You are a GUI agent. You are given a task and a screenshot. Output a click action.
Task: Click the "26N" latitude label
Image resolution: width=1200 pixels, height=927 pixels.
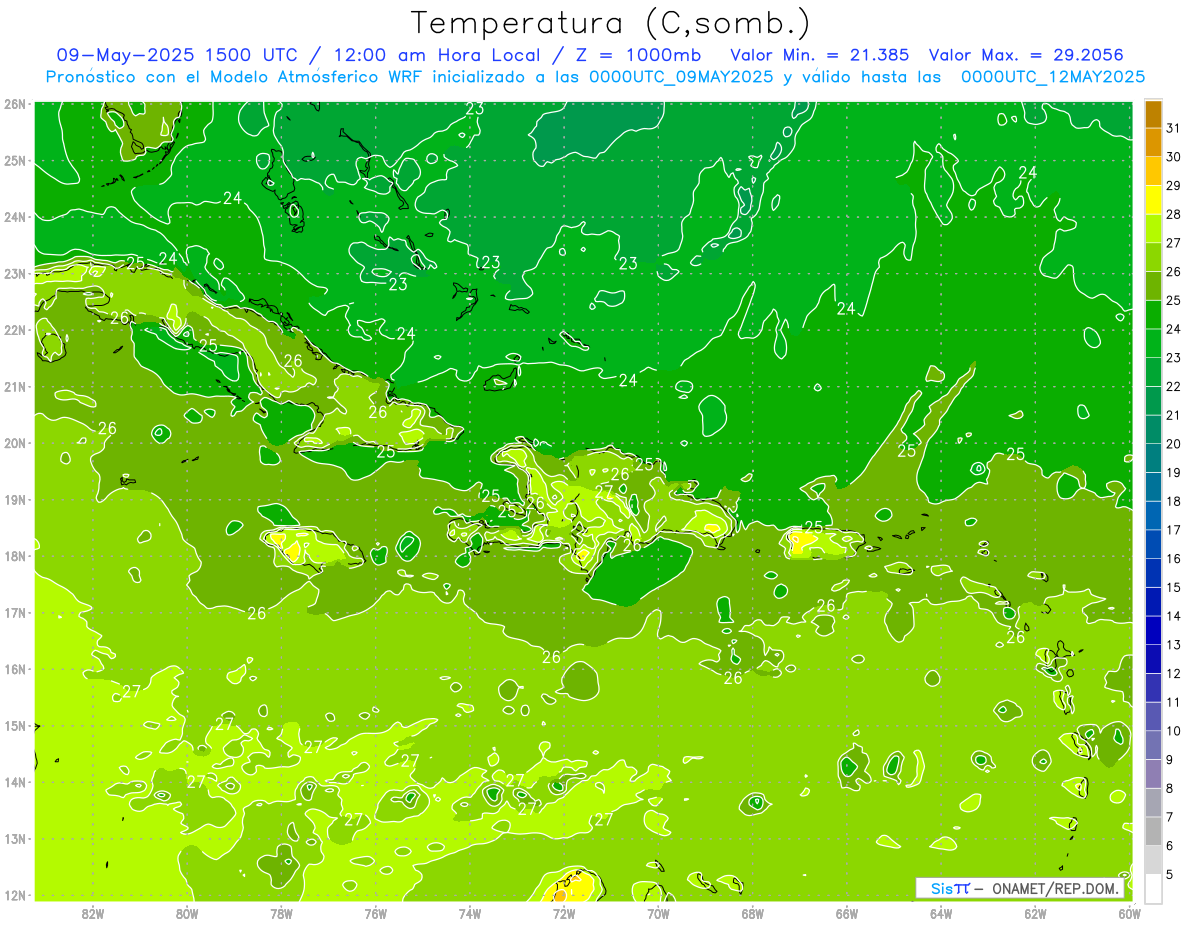point(15,104)
